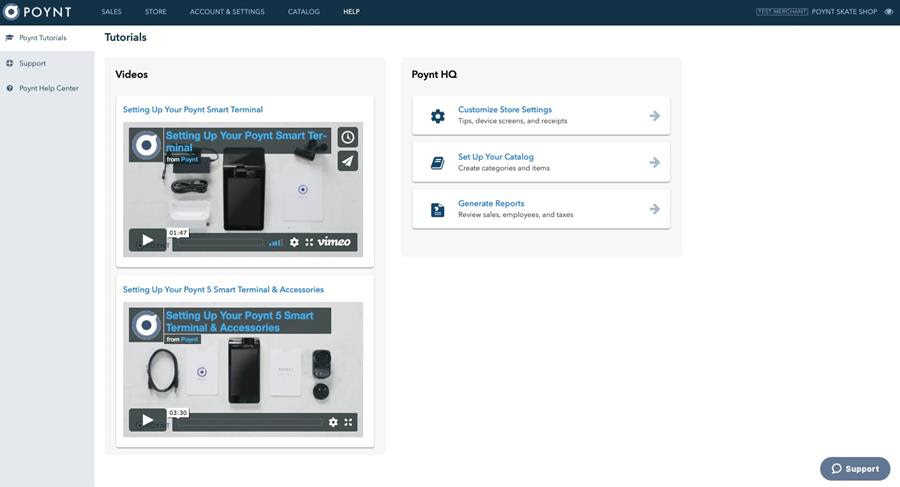Open Poynt Help Center sidebar link
The image size is (900, 487).
[x=49, y=88]
